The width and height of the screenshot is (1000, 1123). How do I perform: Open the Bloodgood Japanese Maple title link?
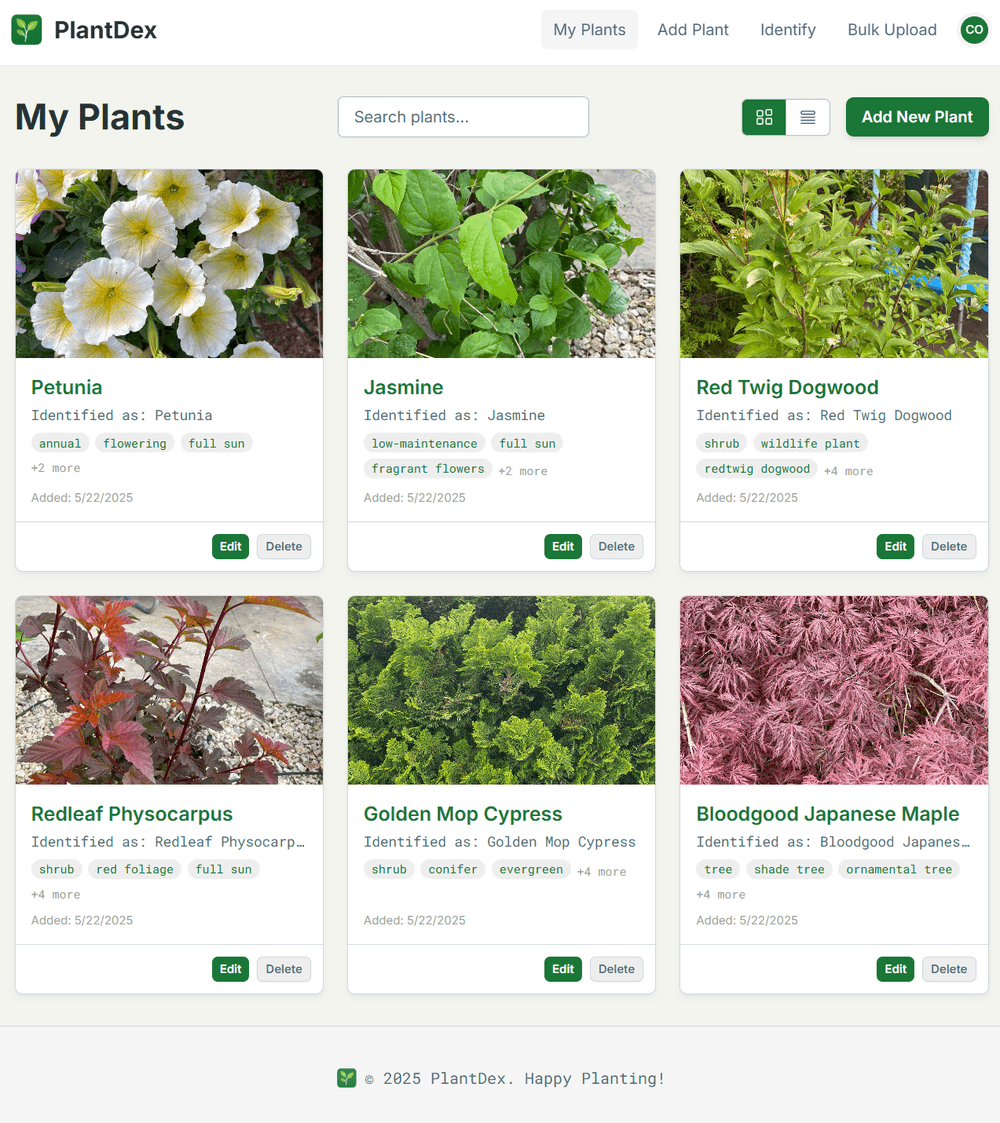click(827, 814)
